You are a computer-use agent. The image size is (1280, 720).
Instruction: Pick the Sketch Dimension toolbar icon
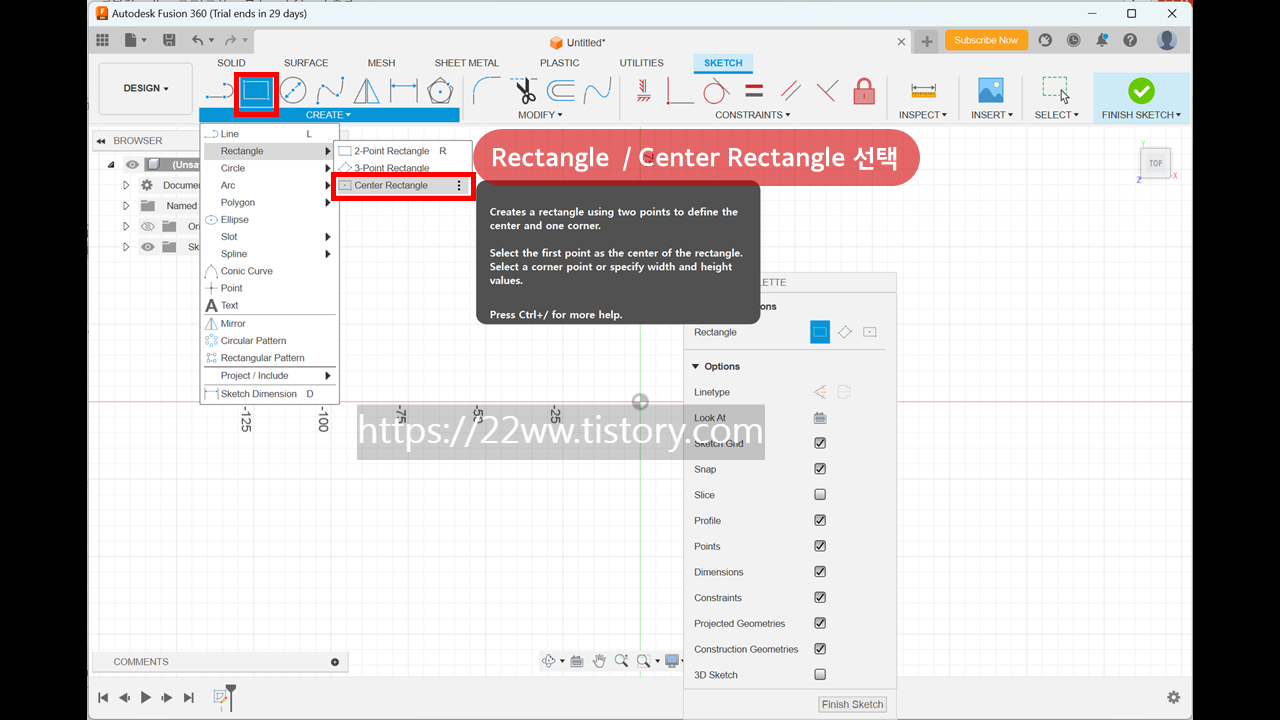click(x=403, y=91)
